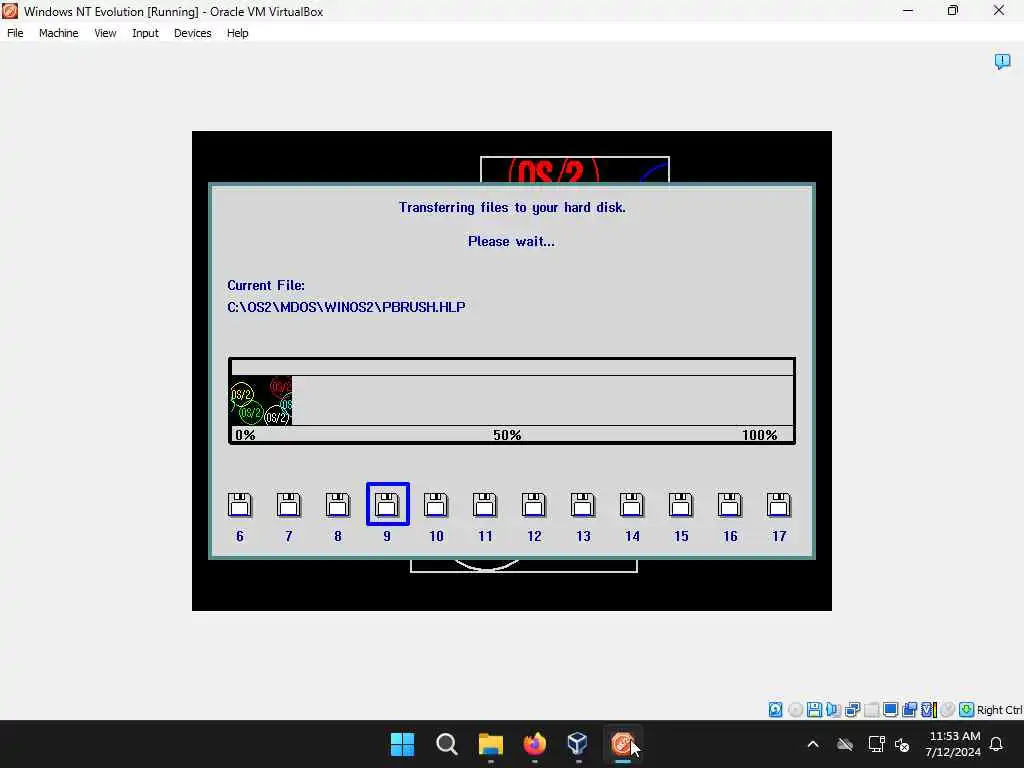Click the Right Ctrl host key label
This screenshot has width=1024, height=768.
point(999,710)
